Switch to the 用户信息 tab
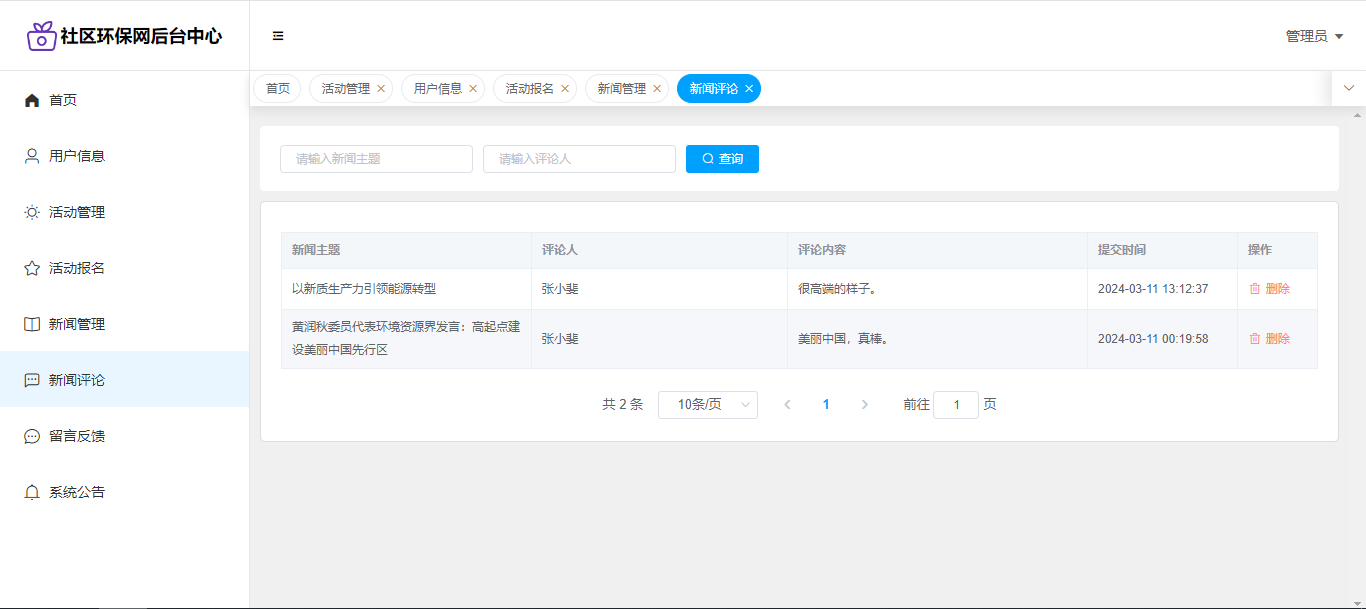Image resolution: width=1366 pixels, height=609 pixels. [437, 89]
